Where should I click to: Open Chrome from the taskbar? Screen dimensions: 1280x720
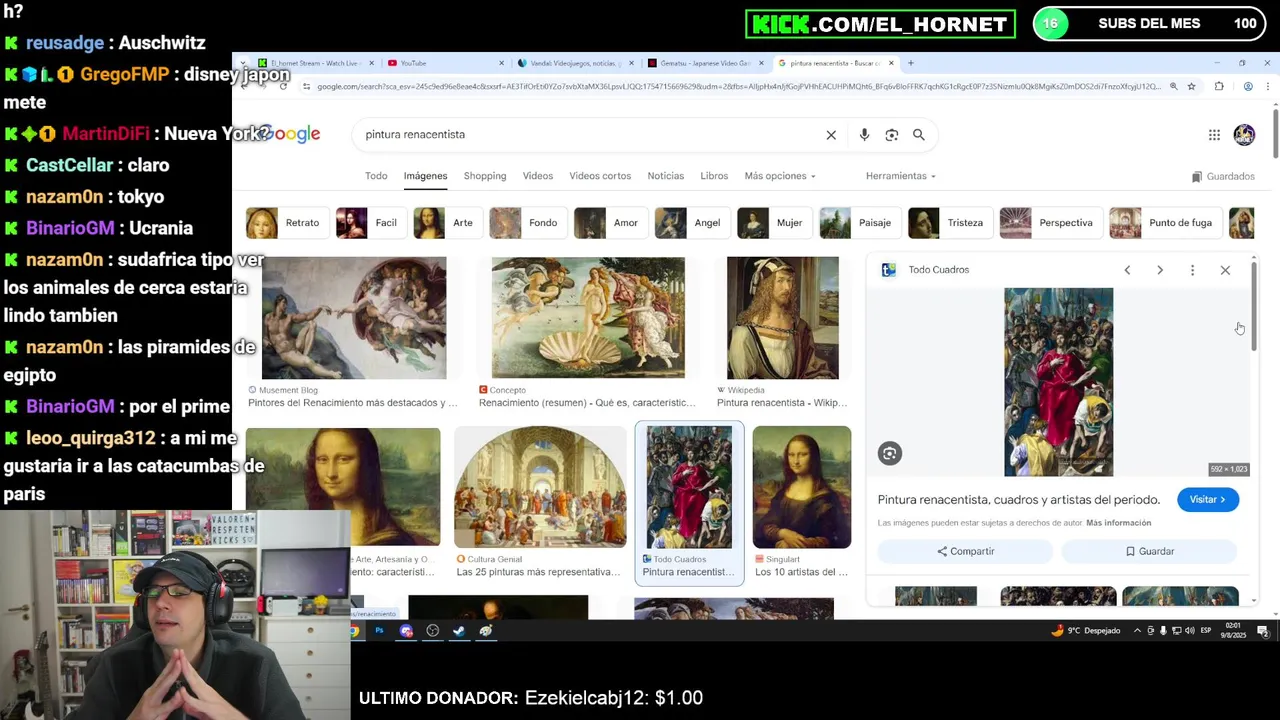(x=354, y=631)
